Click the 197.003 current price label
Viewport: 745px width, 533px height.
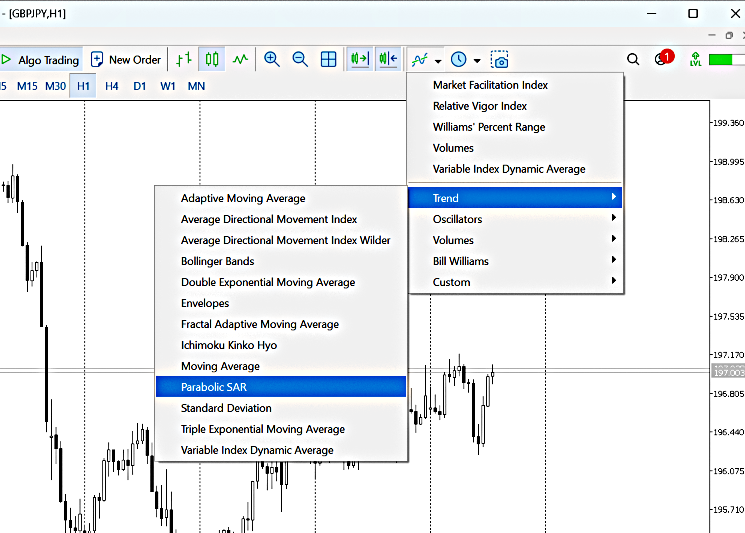728,371
